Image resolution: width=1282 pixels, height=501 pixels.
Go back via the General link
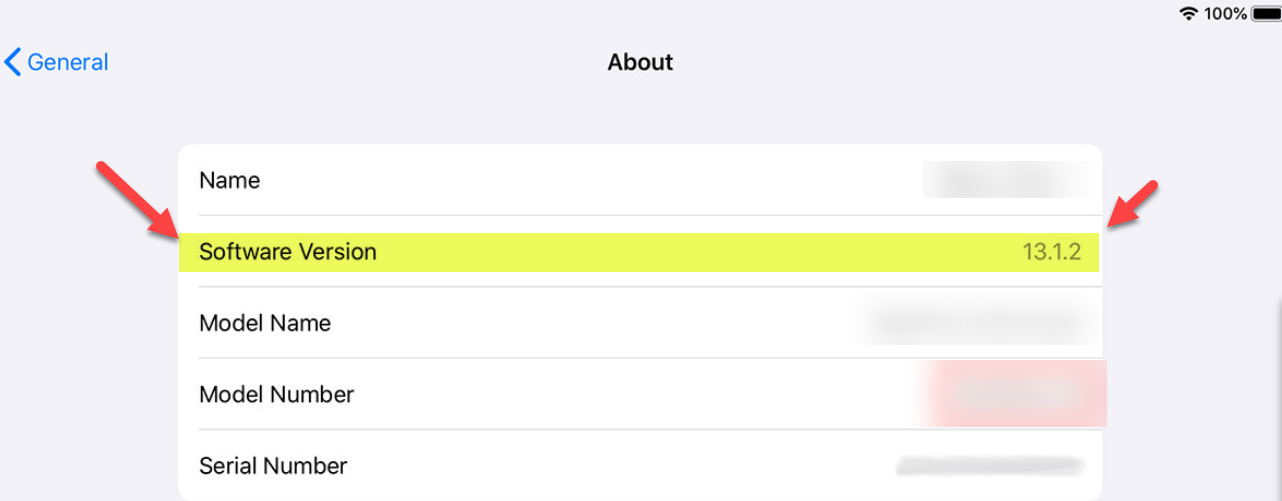68,62
